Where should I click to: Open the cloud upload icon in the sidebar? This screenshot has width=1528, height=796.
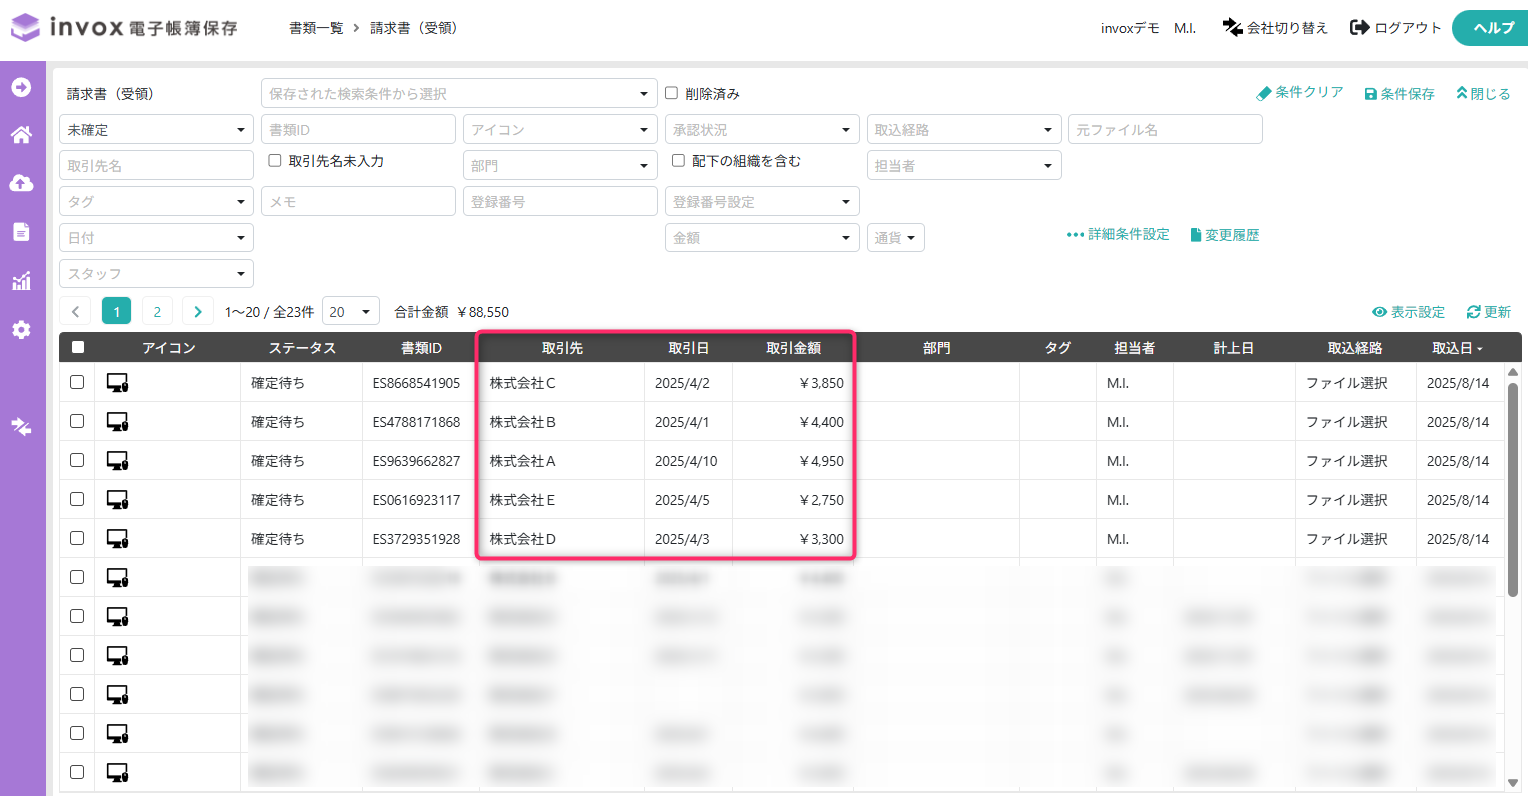pyautogui.click(x=21, y=183)
